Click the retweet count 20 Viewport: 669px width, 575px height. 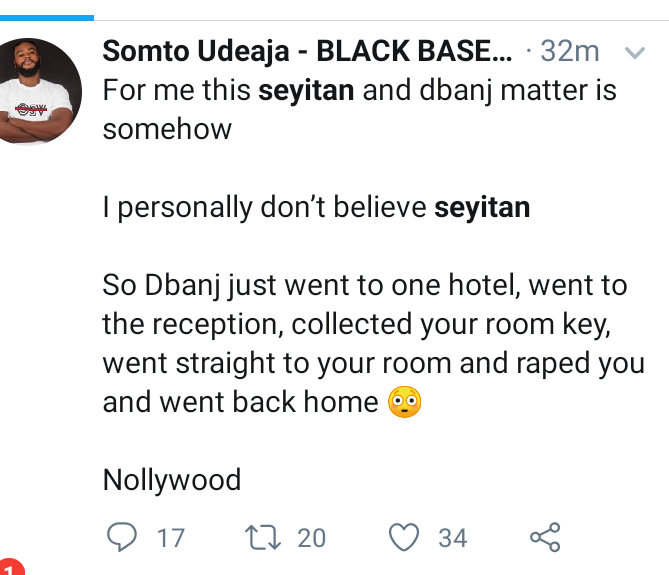[x=312, y=538]
